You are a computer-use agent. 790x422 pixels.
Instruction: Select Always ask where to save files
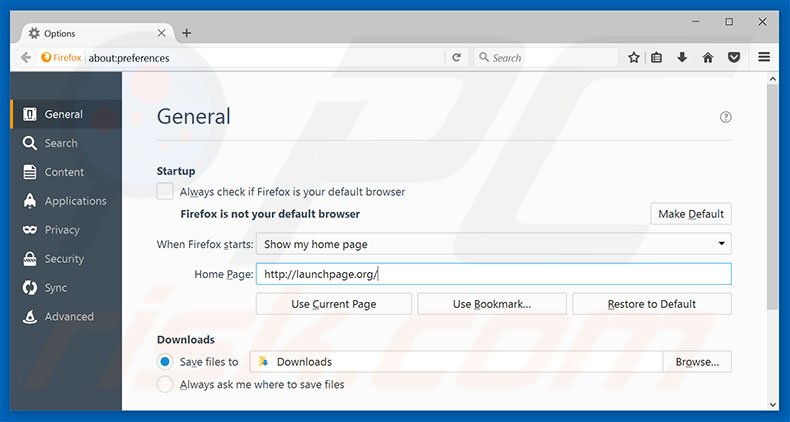click(x=165, y=384)
